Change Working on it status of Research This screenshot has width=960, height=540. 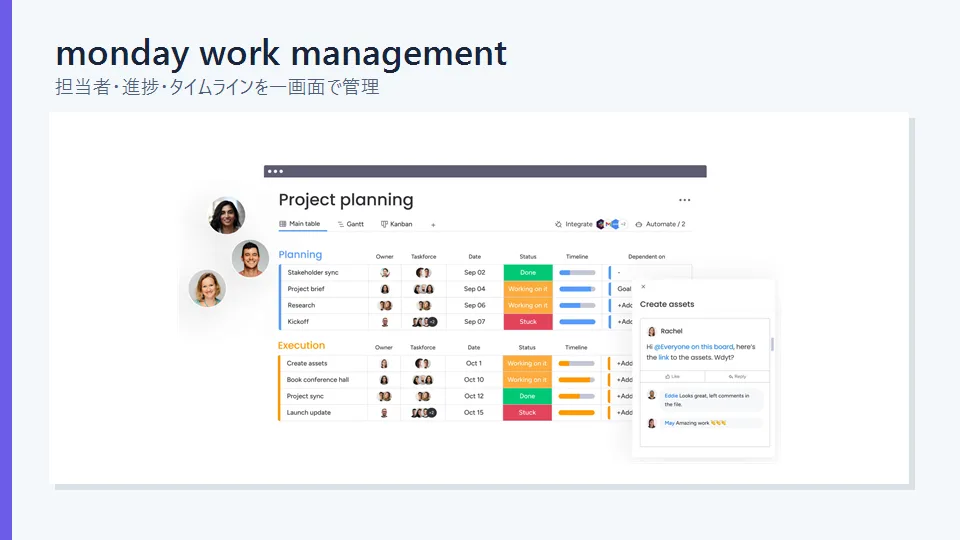[x=528, y=305]
